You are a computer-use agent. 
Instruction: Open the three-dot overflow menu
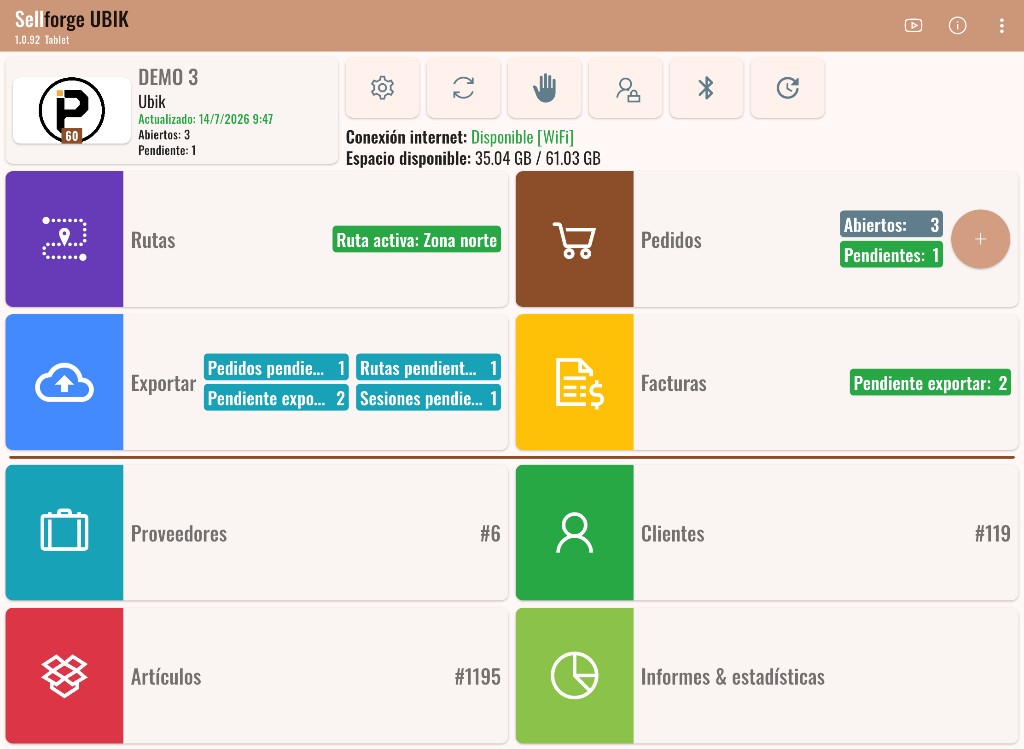click(1001, 25)
